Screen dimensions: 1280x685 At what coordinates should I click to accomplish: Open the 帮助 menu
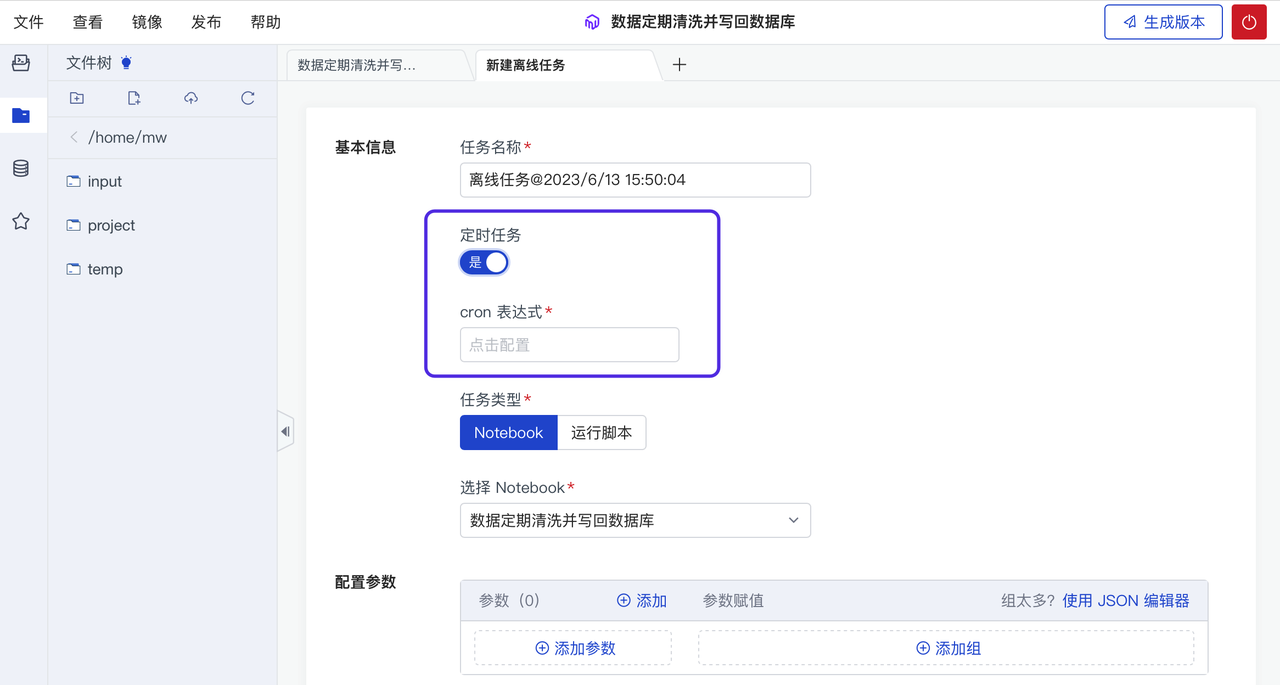tap(265, 21)
